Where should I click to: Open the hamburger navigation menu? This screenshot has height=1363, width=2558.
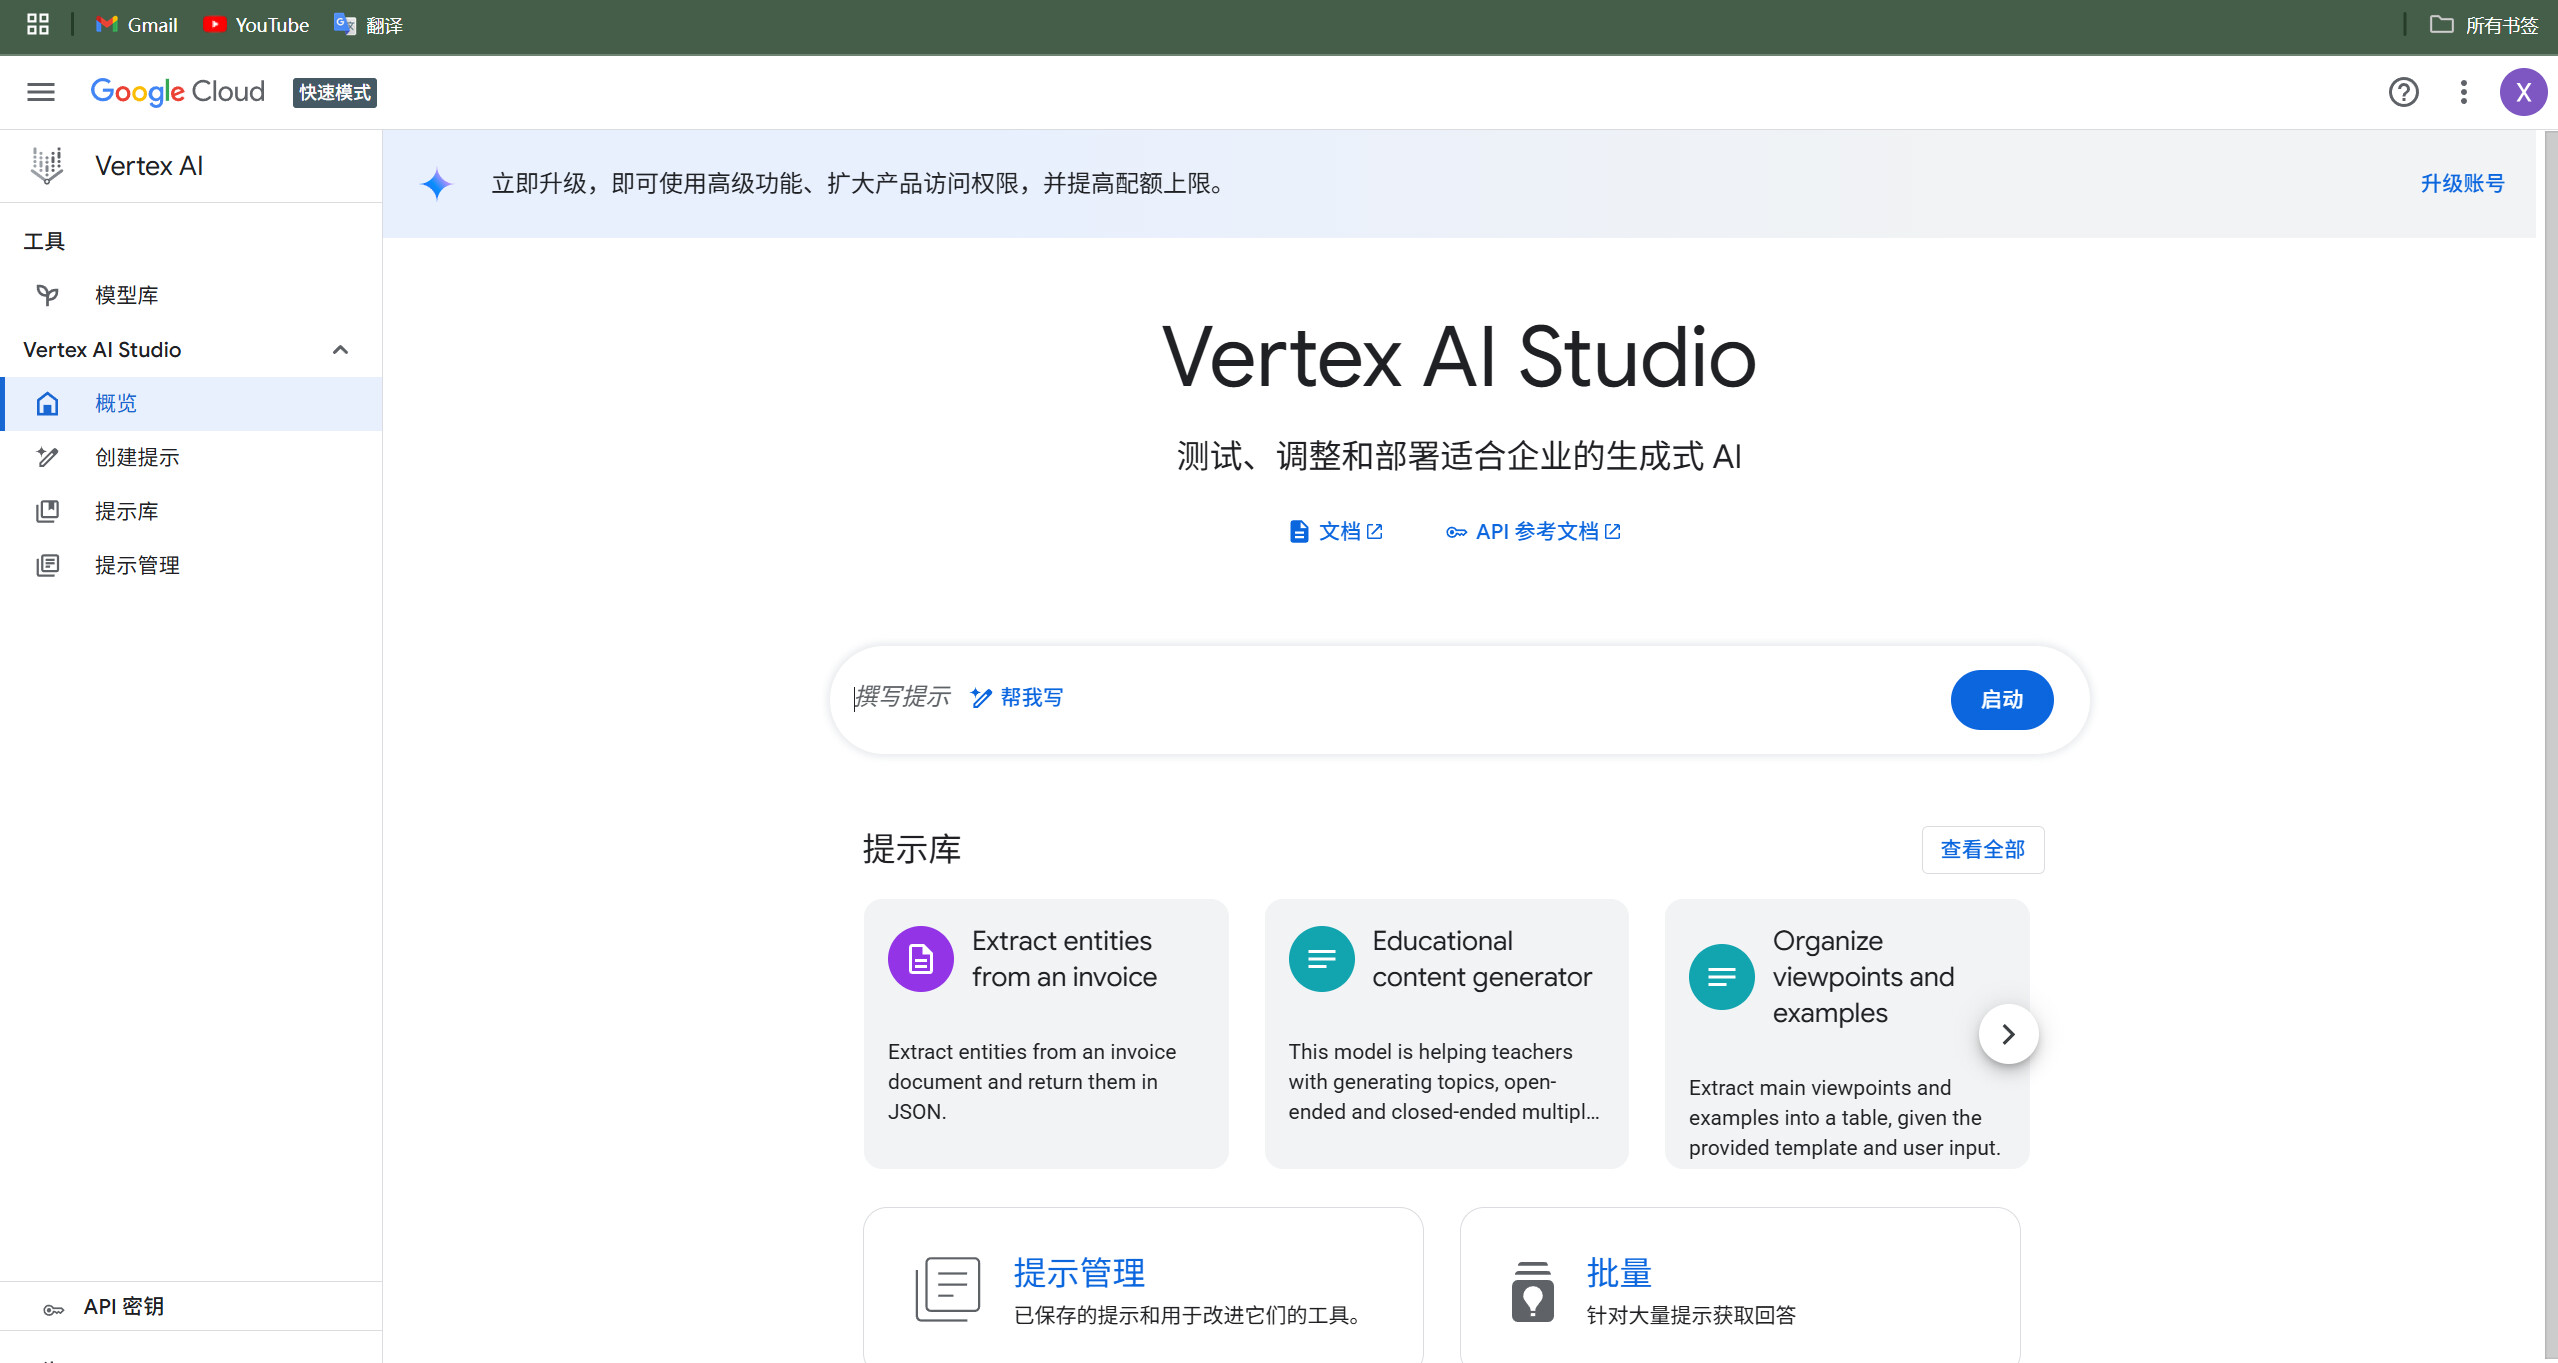coord(41,92)
